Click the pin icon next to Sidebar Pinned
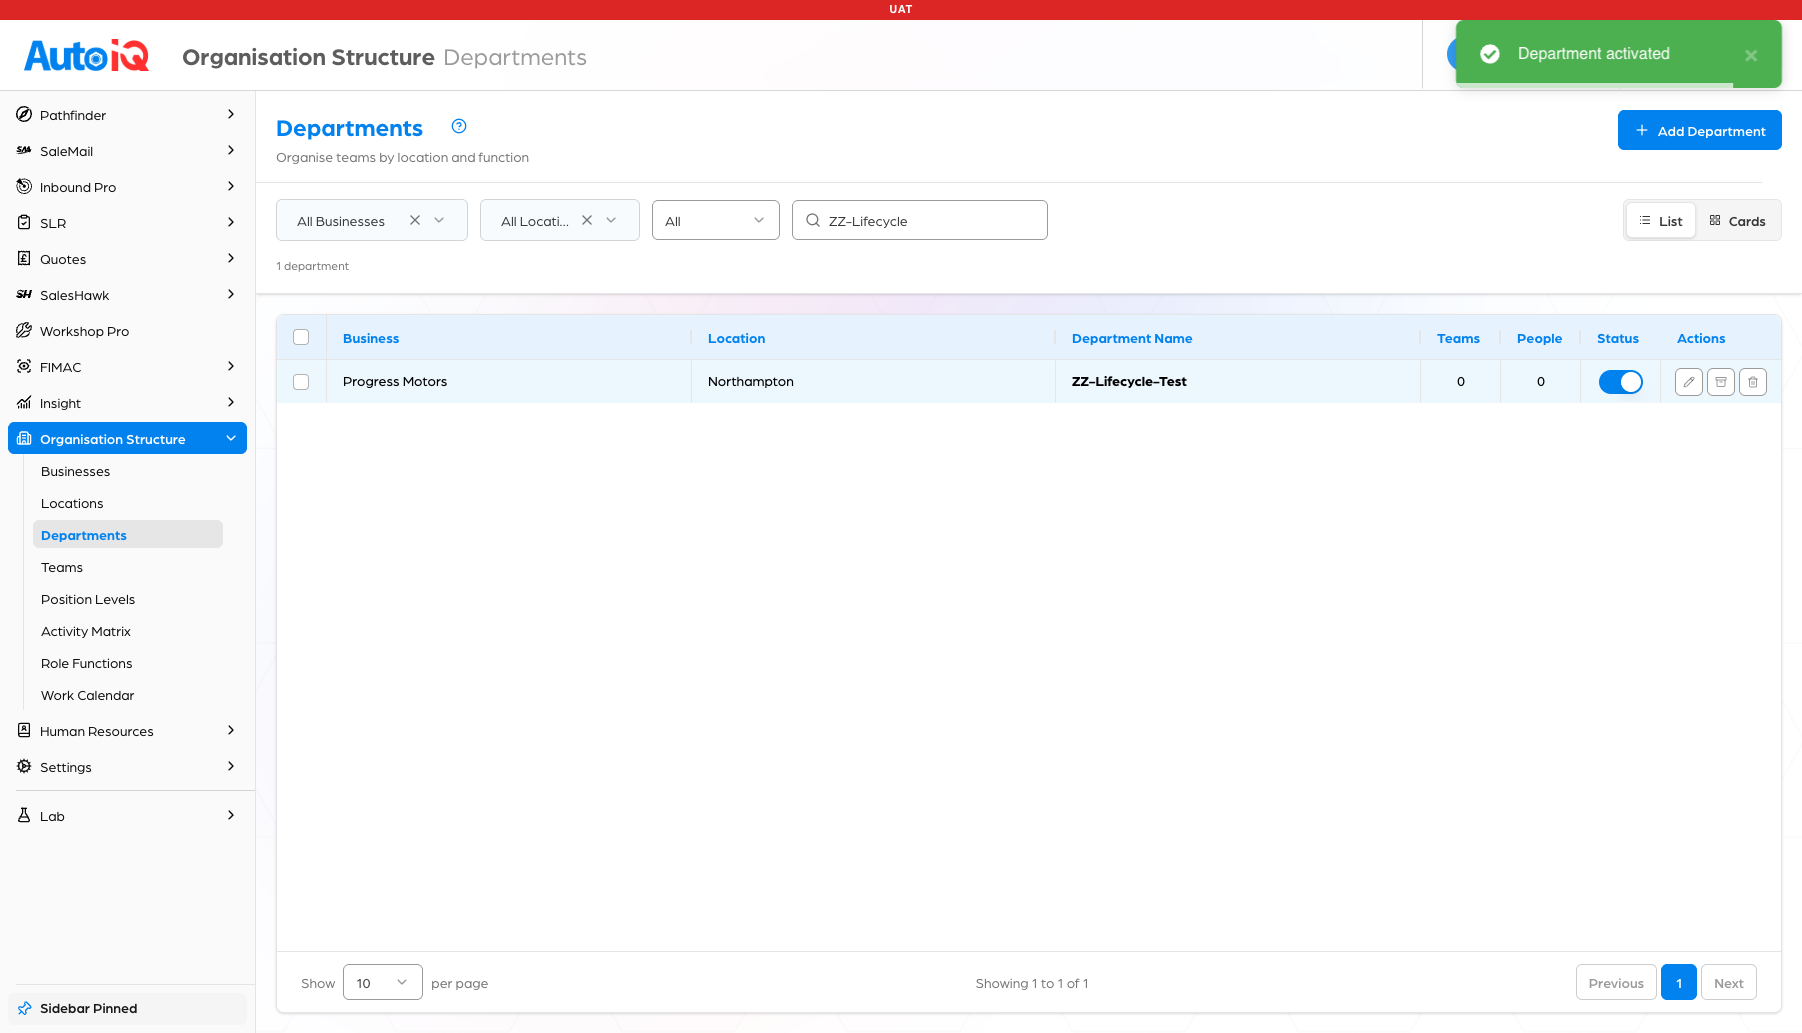Image resolution: width=1802 pixels, height=1033 pixels. tap(24, 1009)
